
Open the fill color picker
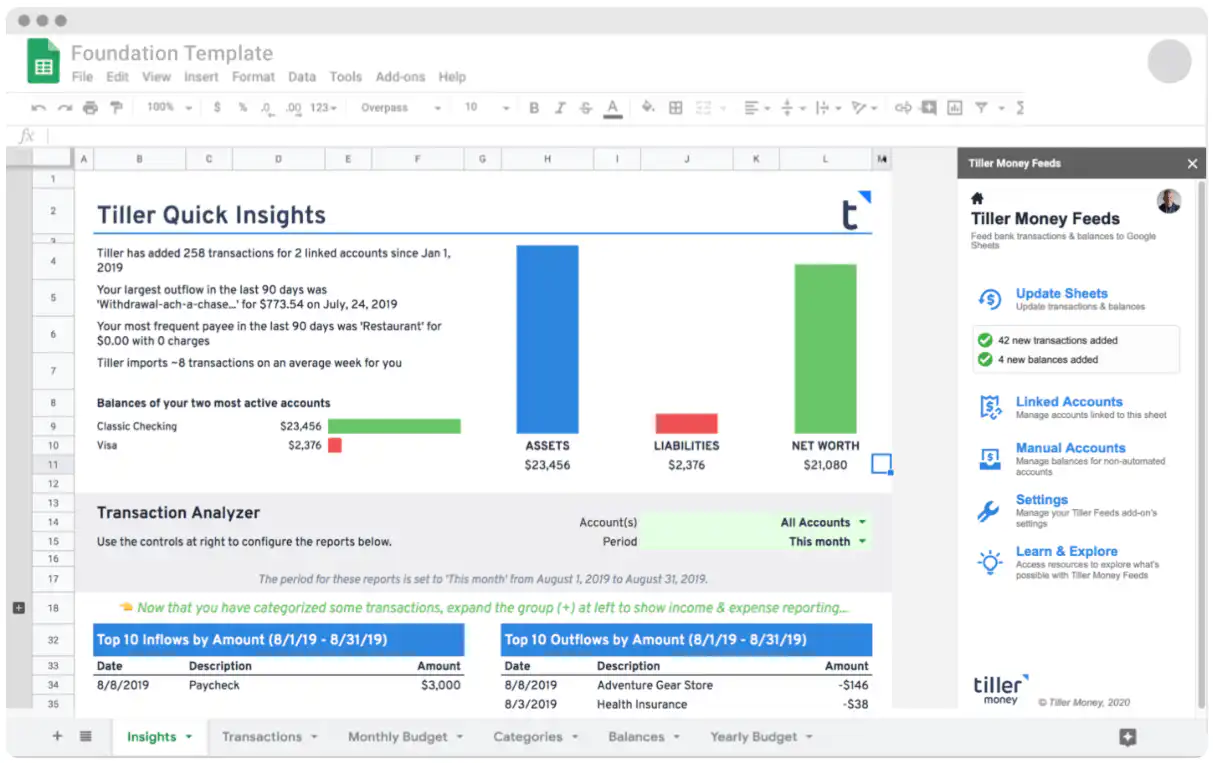[647, 108]
